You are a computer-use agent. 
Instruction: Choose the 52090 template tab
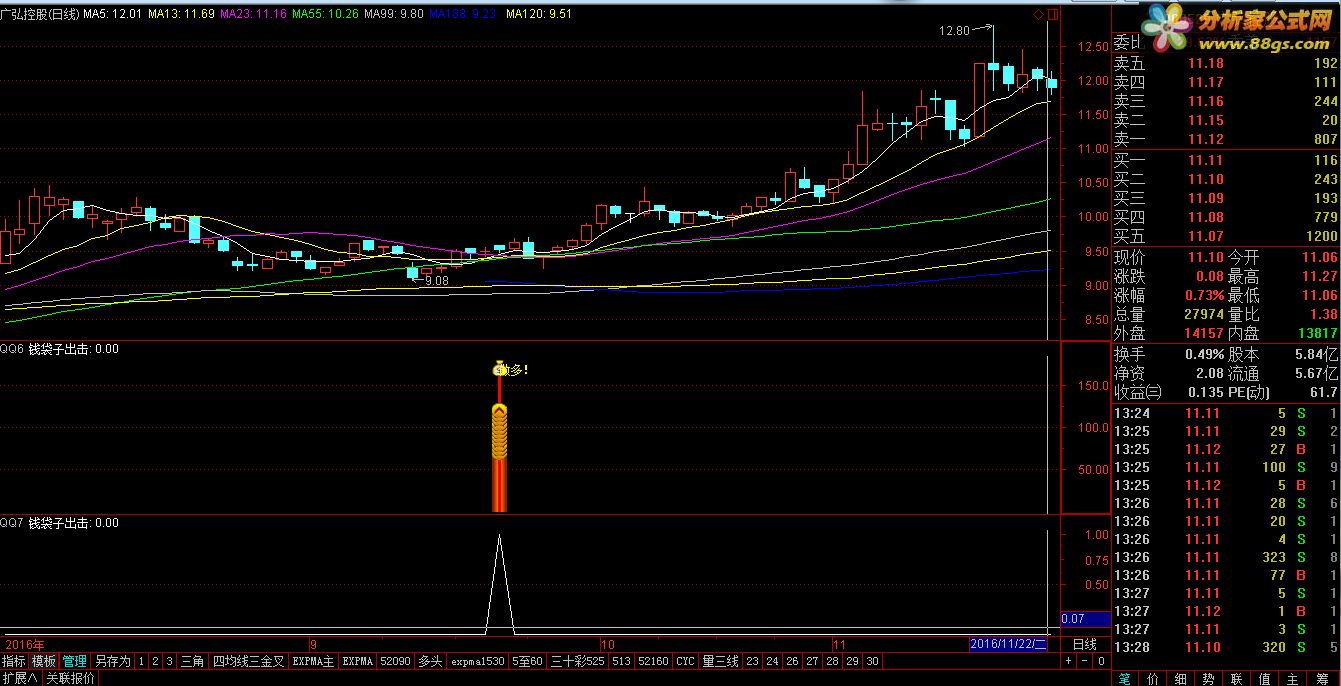point(395,661)
